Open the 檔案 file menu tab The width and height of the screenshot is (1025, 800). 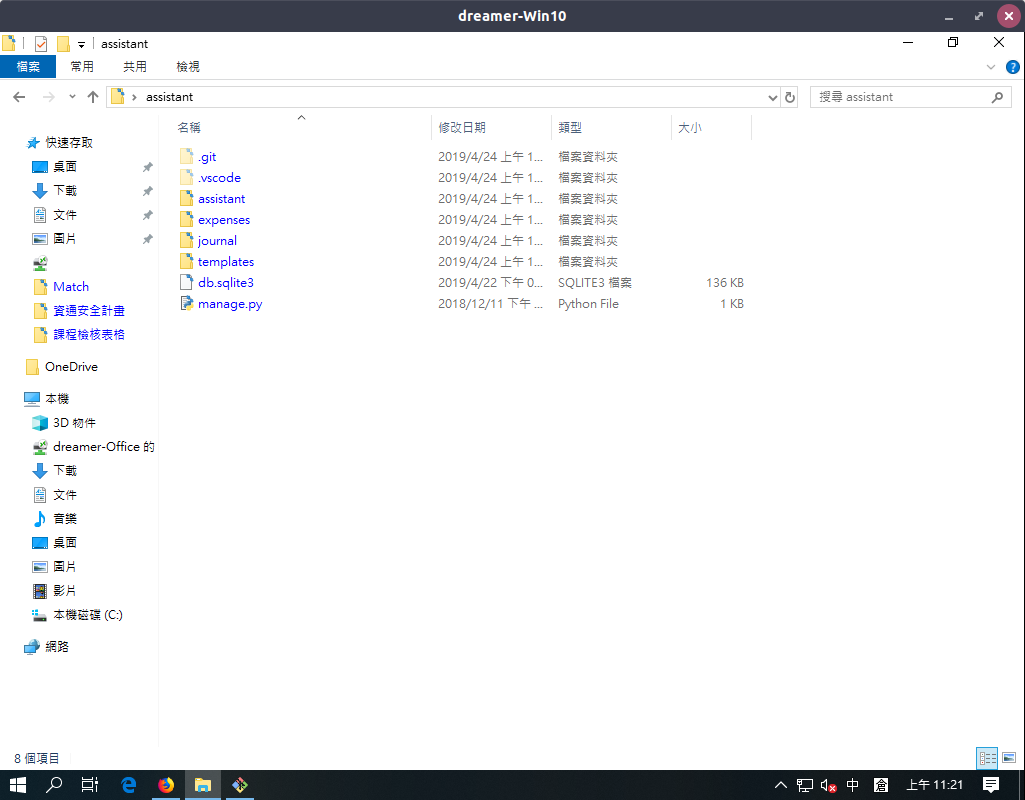[28, 67]
